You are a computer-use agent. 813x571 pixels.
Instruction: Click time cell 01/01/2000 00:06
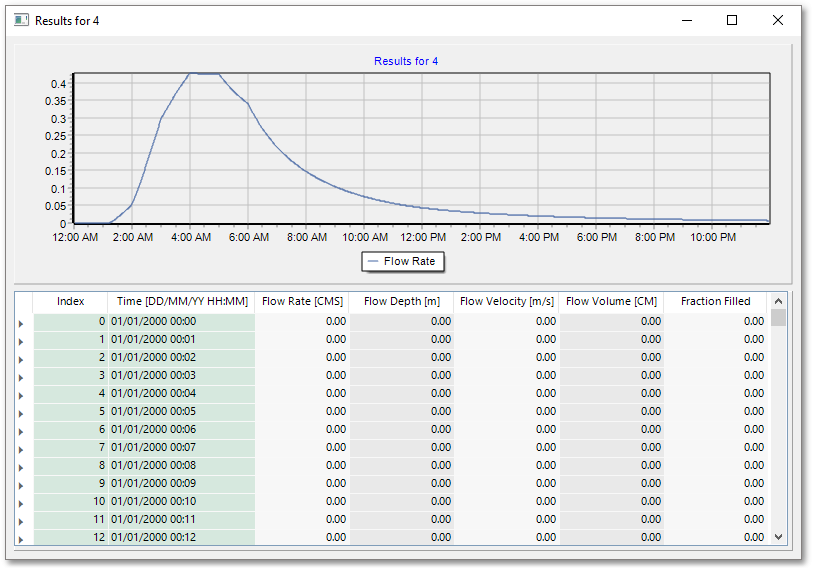[x=181, y=429]
